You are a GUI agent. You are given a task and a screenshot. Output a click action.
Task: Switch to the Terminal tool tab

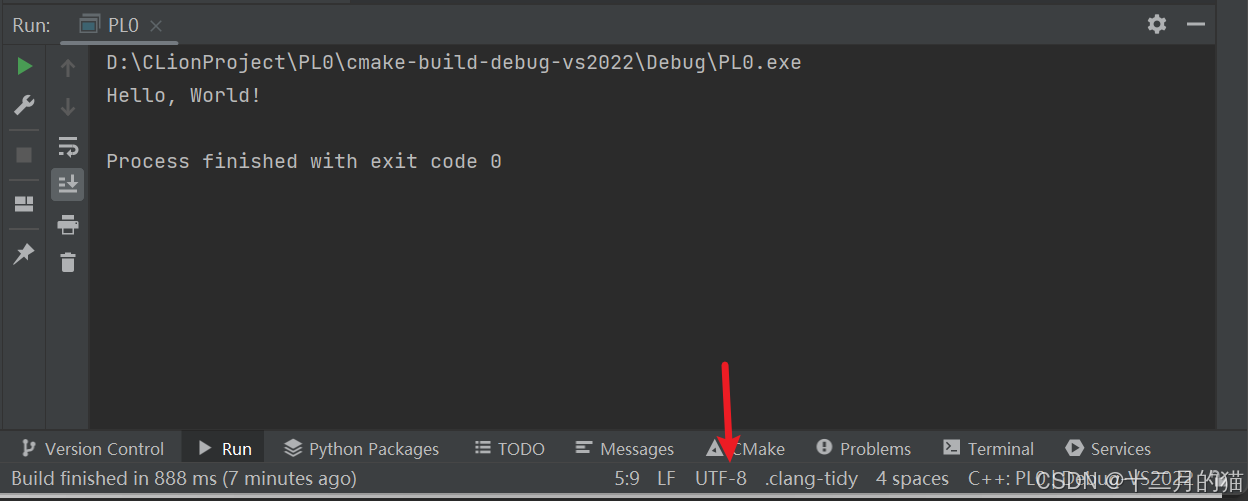pos(988,448)
